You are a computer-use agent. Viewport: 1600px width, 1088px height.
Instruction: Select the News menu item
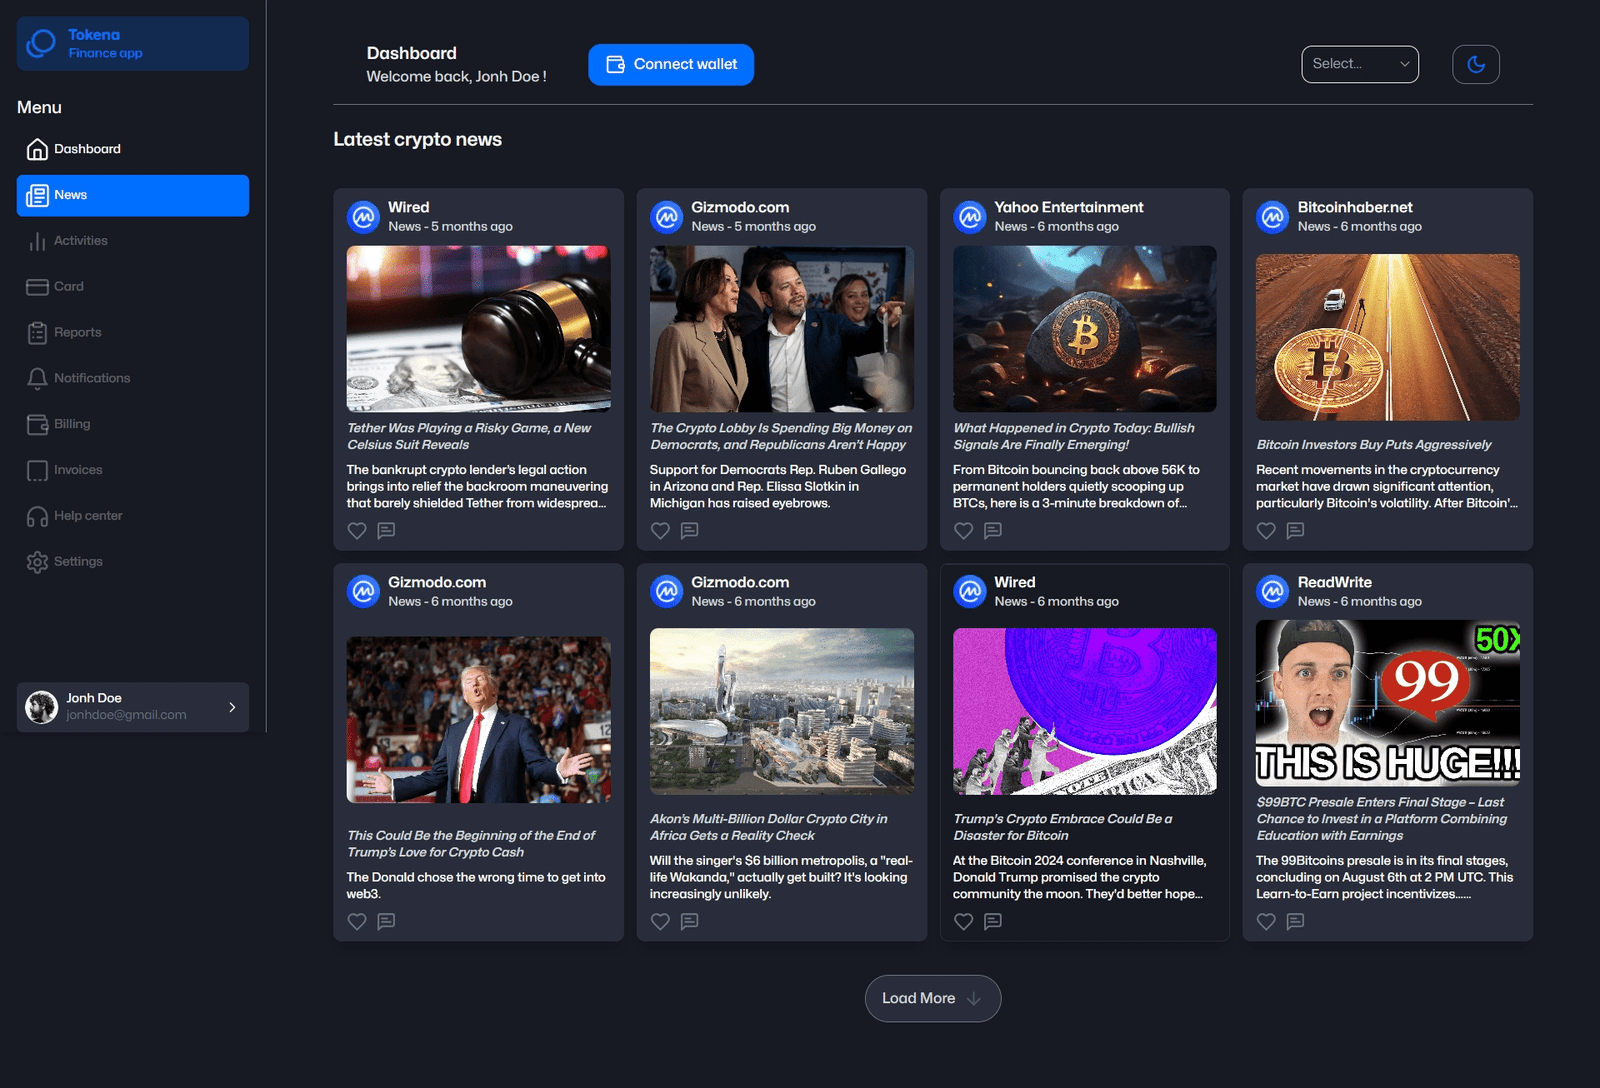132,195
